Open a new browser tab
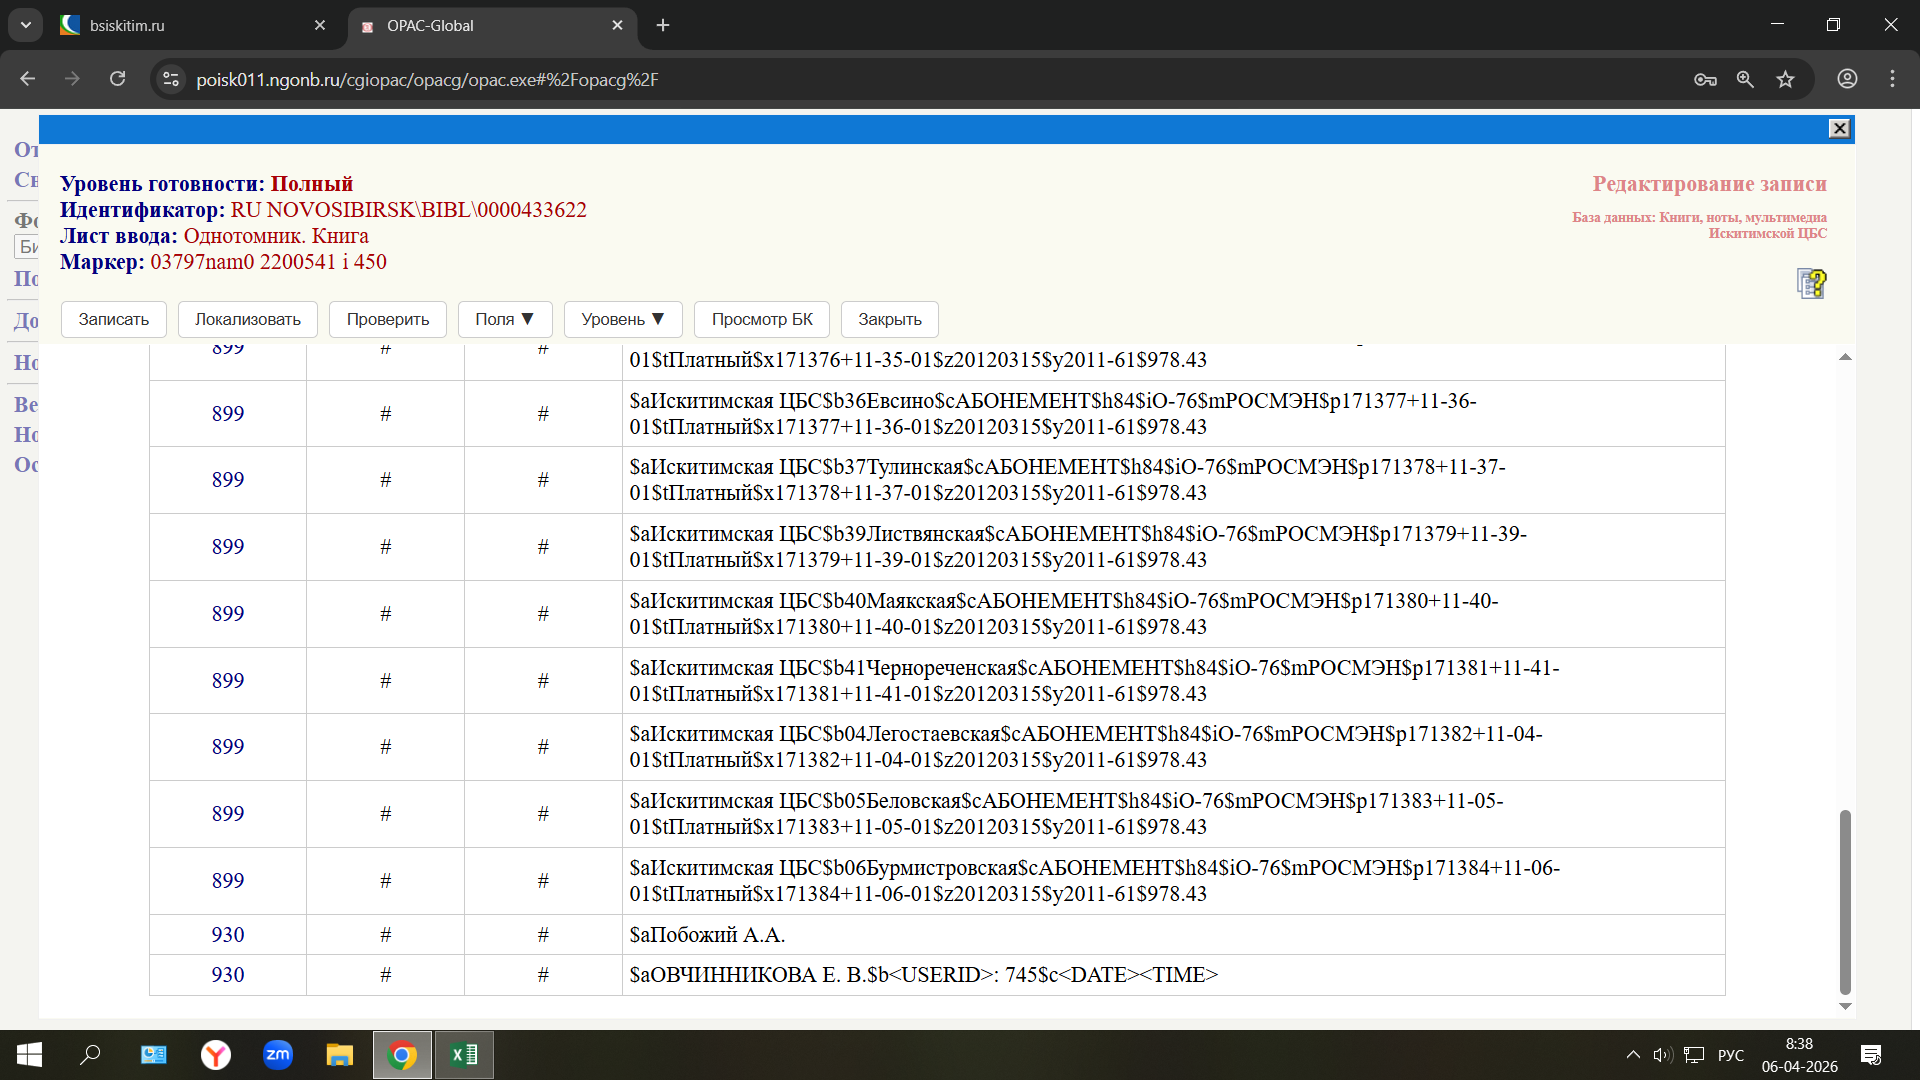The height and width of the screenshot is (1080, 1920). [663, 25]
